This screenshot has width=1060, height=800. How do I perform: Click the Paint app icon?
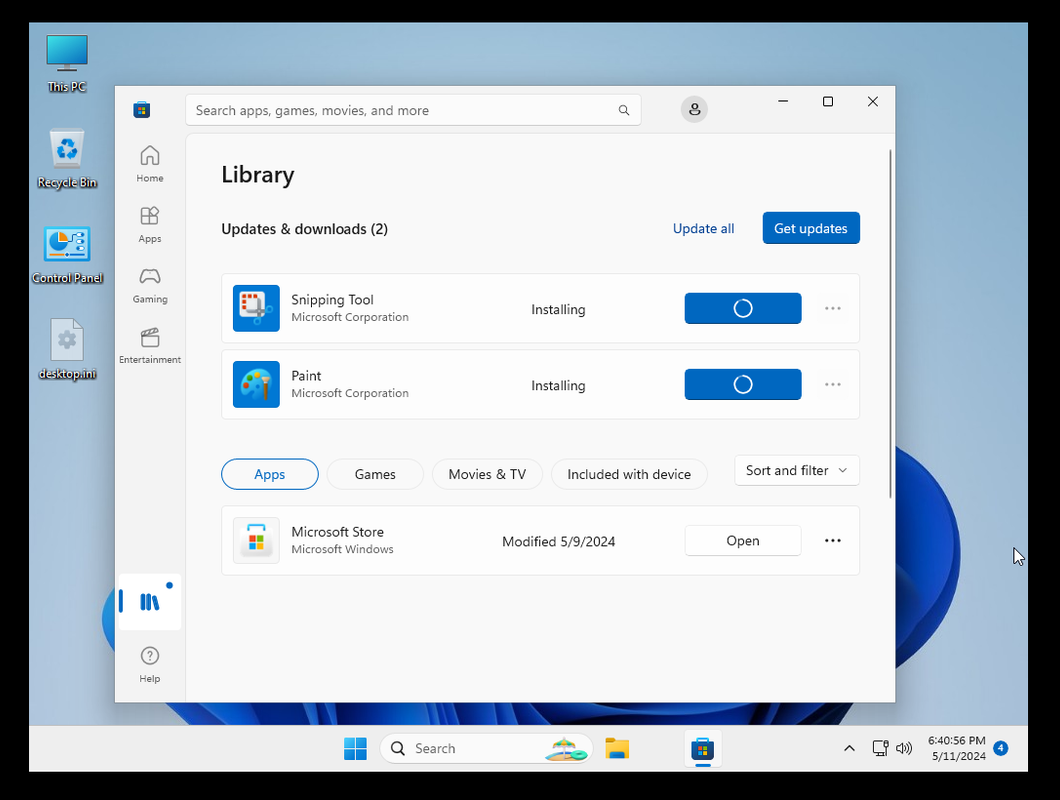(x=256, y=384)
